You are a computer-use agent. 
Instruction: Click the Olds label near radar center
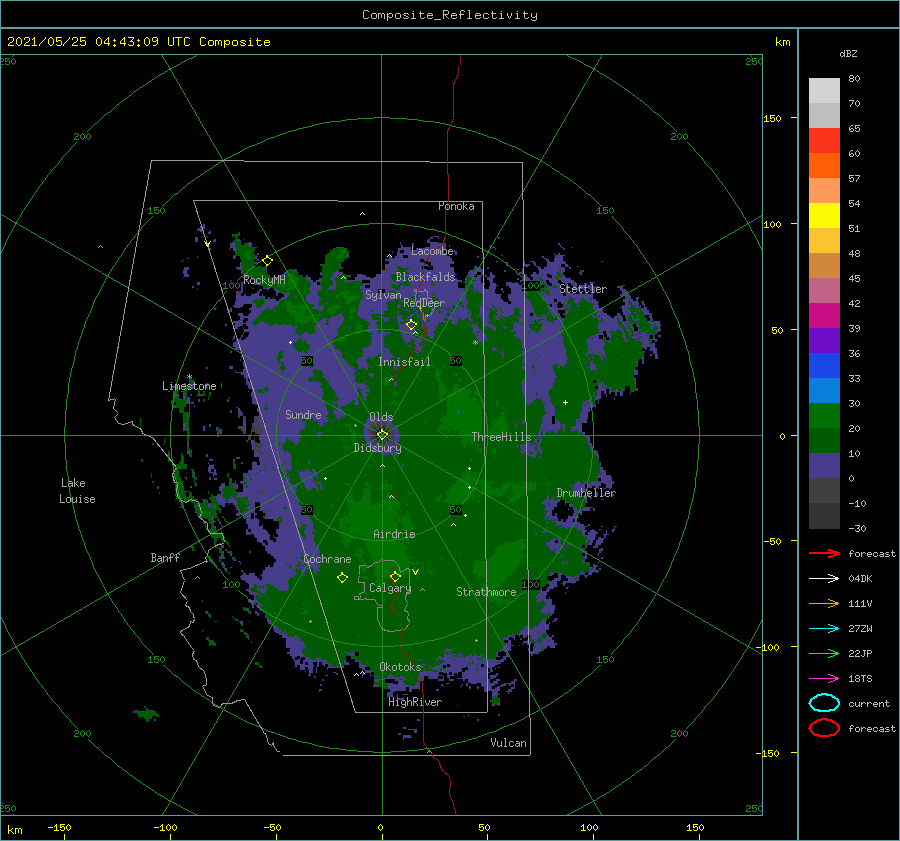tap(381, 417)
